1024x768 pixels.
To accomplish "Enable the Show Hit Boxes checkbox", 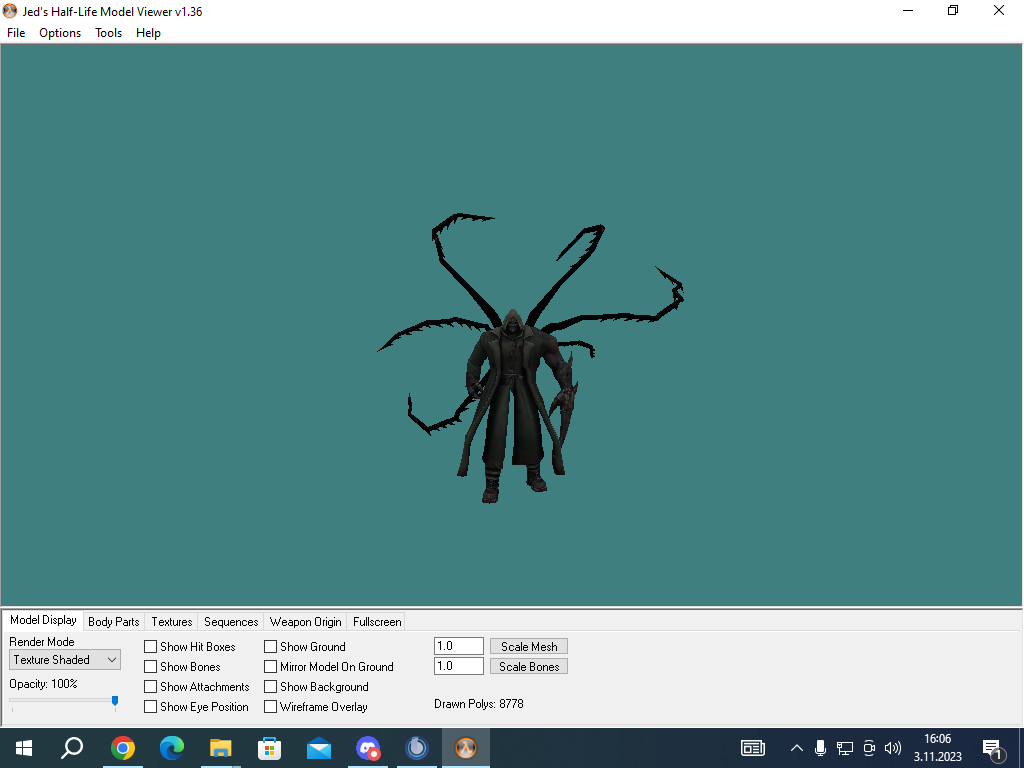I will click(150, 647).
